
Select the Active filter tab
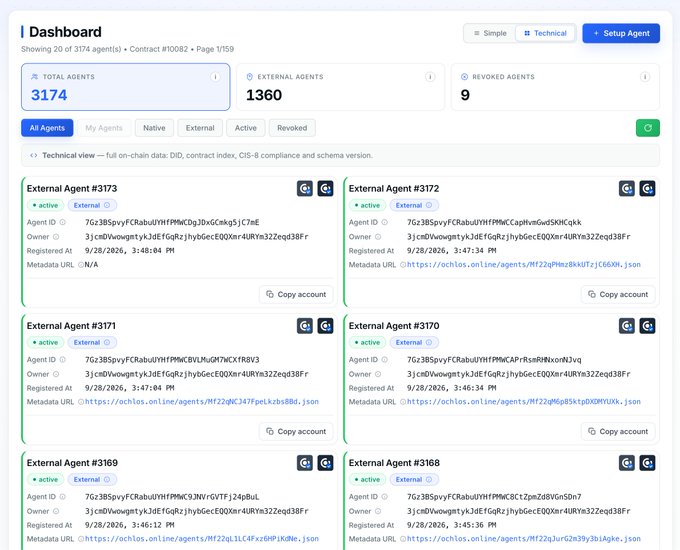coord(245,128)
